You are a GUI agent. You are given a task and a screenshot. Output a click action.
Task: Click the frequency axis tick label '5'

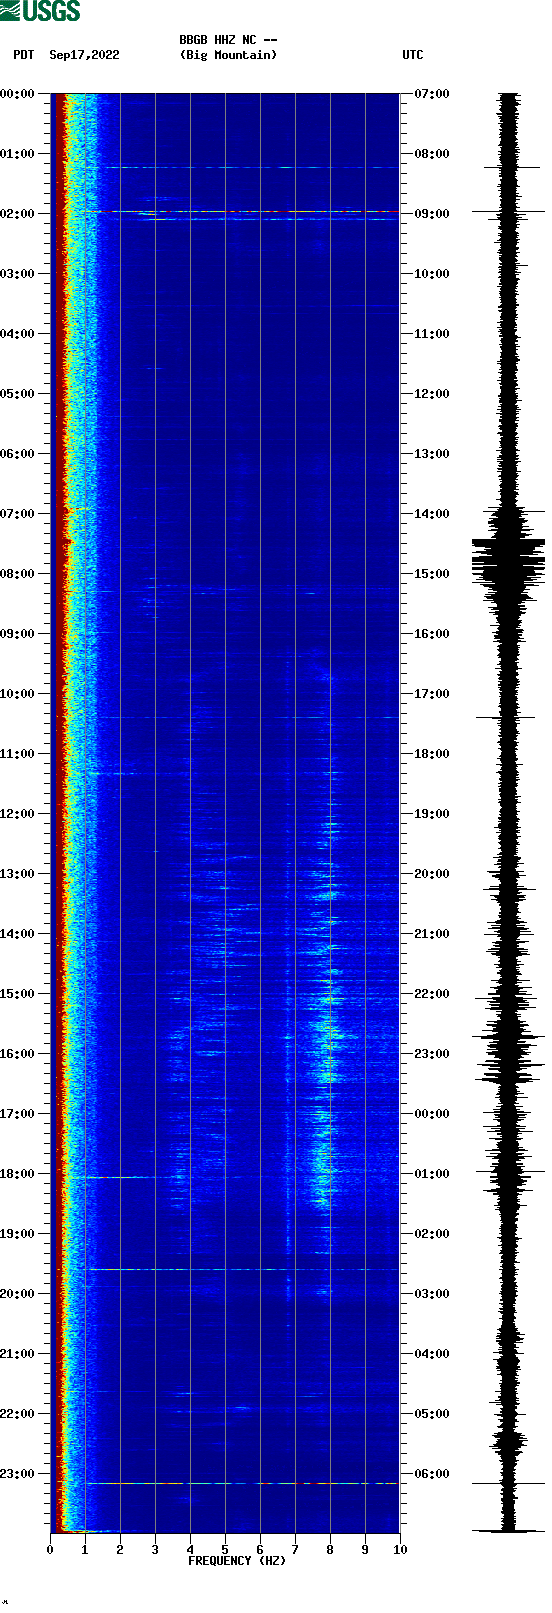click(225, 1550)
